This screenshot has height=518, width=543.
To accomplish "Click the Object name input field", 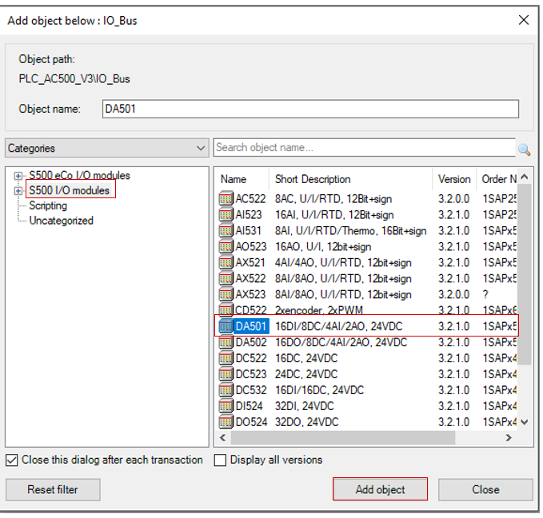I will point(310,109).
